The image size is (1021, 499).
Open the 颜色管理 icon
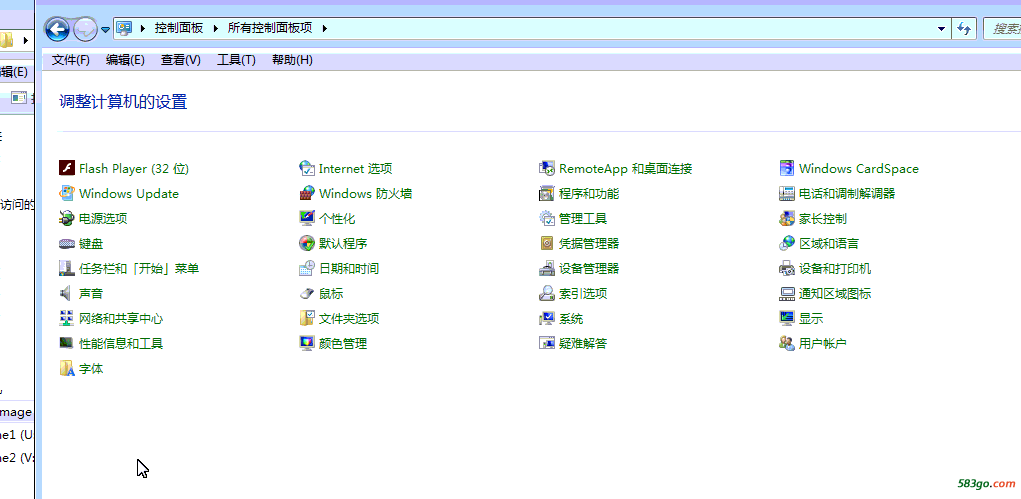(x=307, y=343)
